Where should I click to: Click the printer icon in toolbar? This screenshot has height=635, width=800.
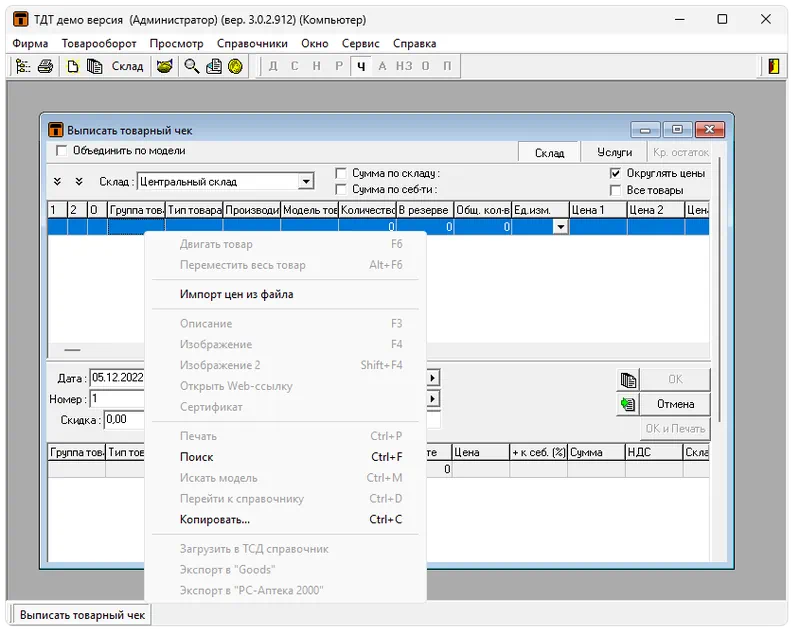[x=45, y=66]
